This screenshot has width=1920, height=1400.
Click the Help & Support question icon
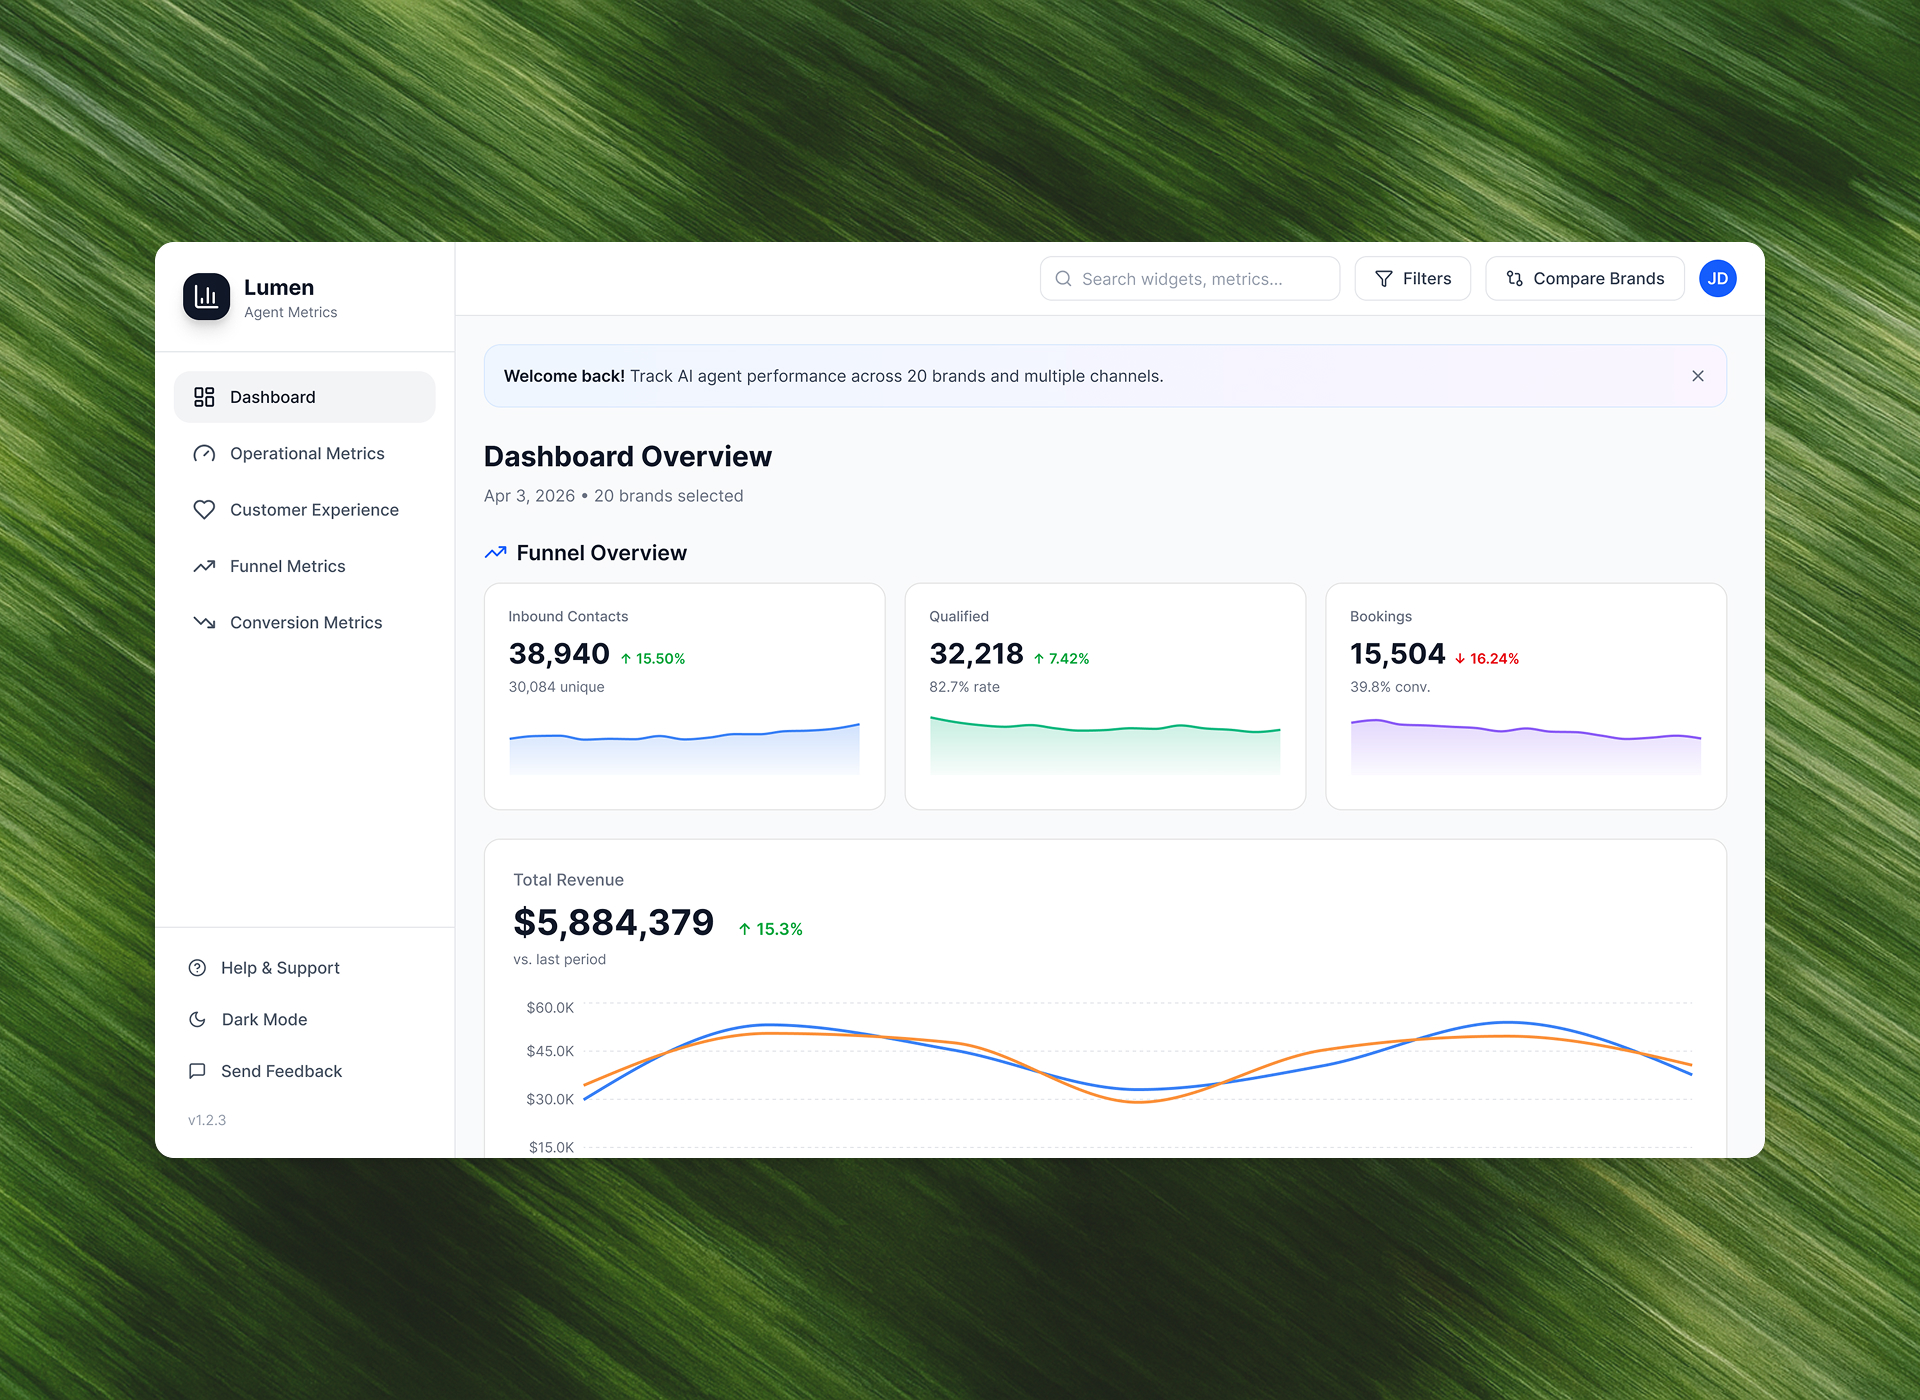tap(197, 968)
